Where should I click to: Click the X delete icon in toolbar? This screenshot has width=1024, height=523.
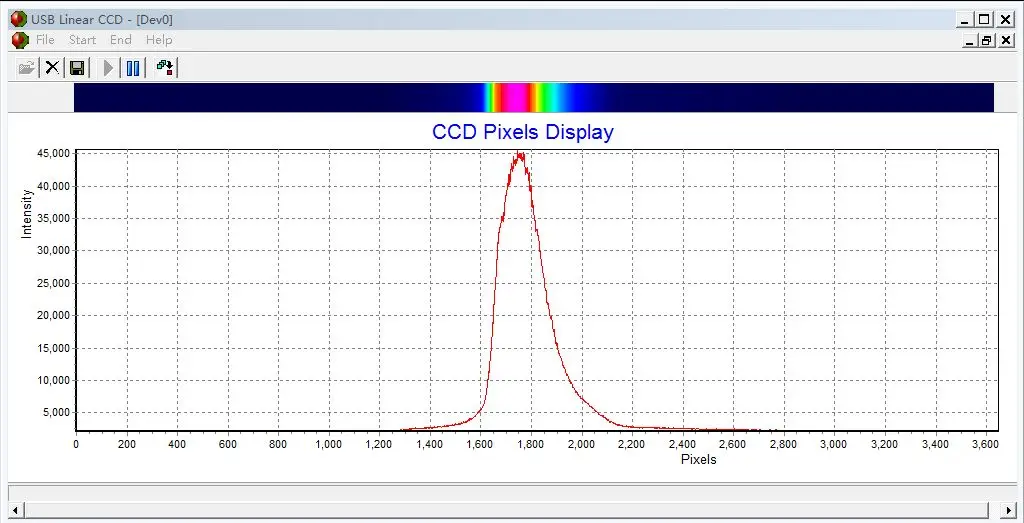coord(52,68)
